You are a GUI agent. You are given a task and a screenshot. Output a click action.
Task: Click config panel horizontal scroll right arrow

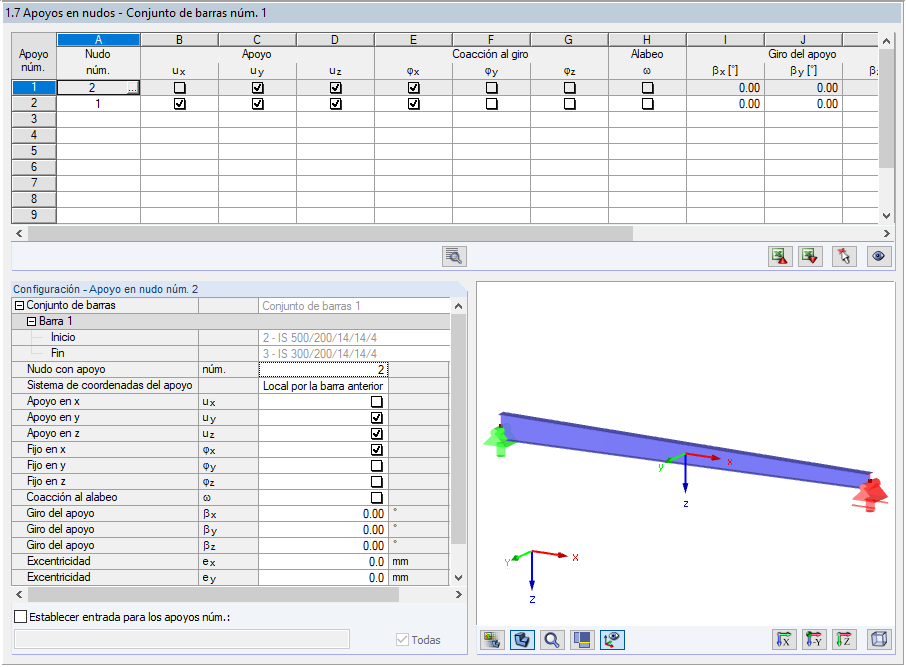click(x=458, y=594)
